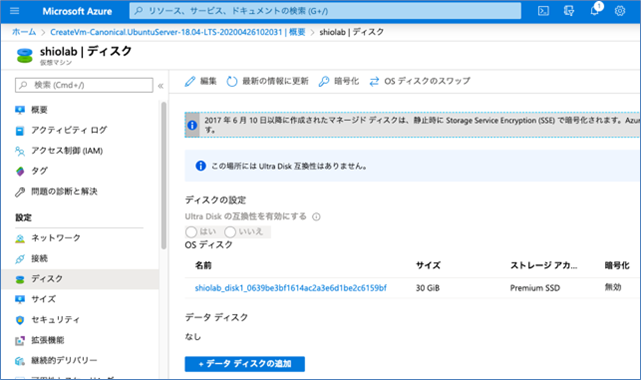Viewport: 641px width, 380px height.
Task: Click the 暗号化 column header
Action: click(x=617, y=266)
